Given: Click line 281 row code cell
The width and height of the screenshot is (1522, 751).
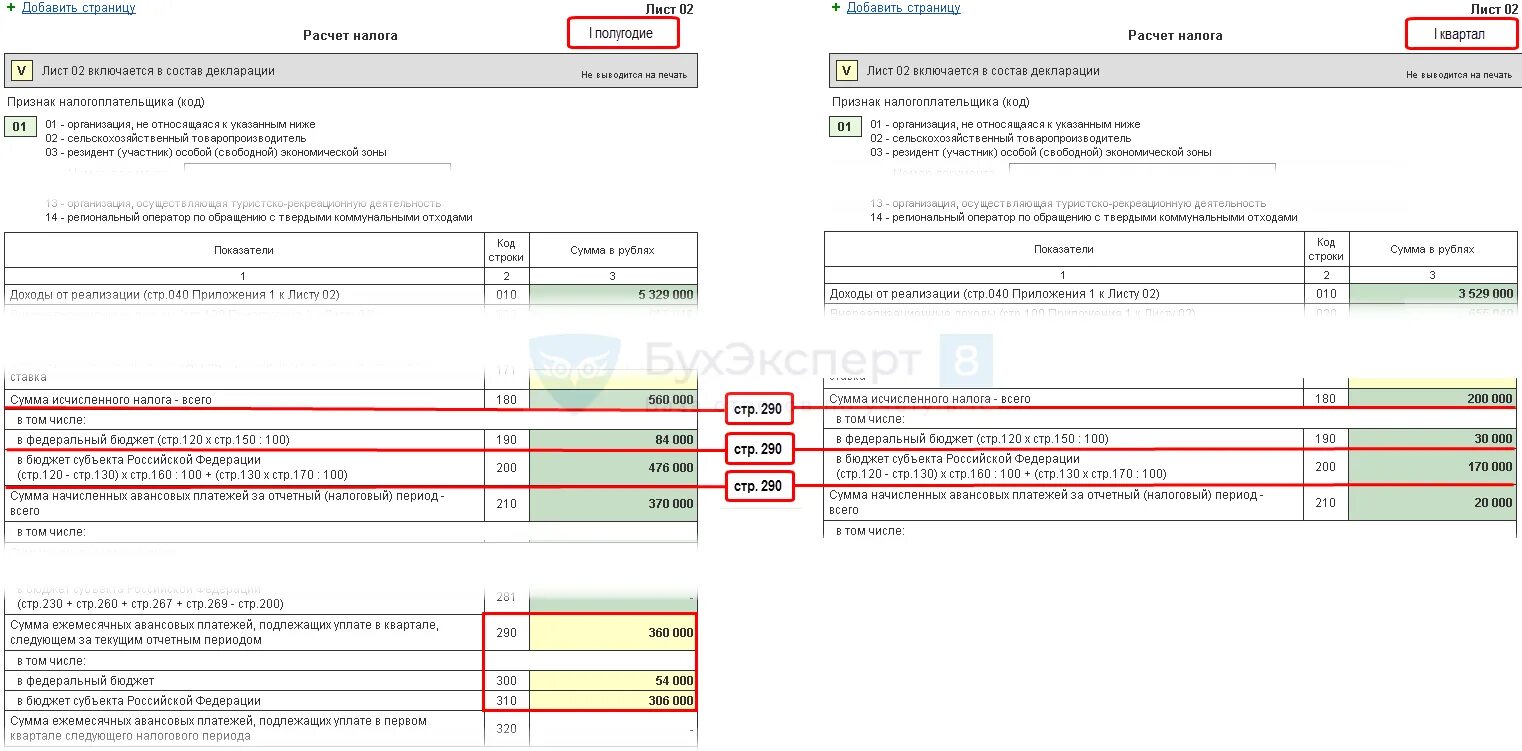Looking at the screenshot, I should [x=507, y=597].
